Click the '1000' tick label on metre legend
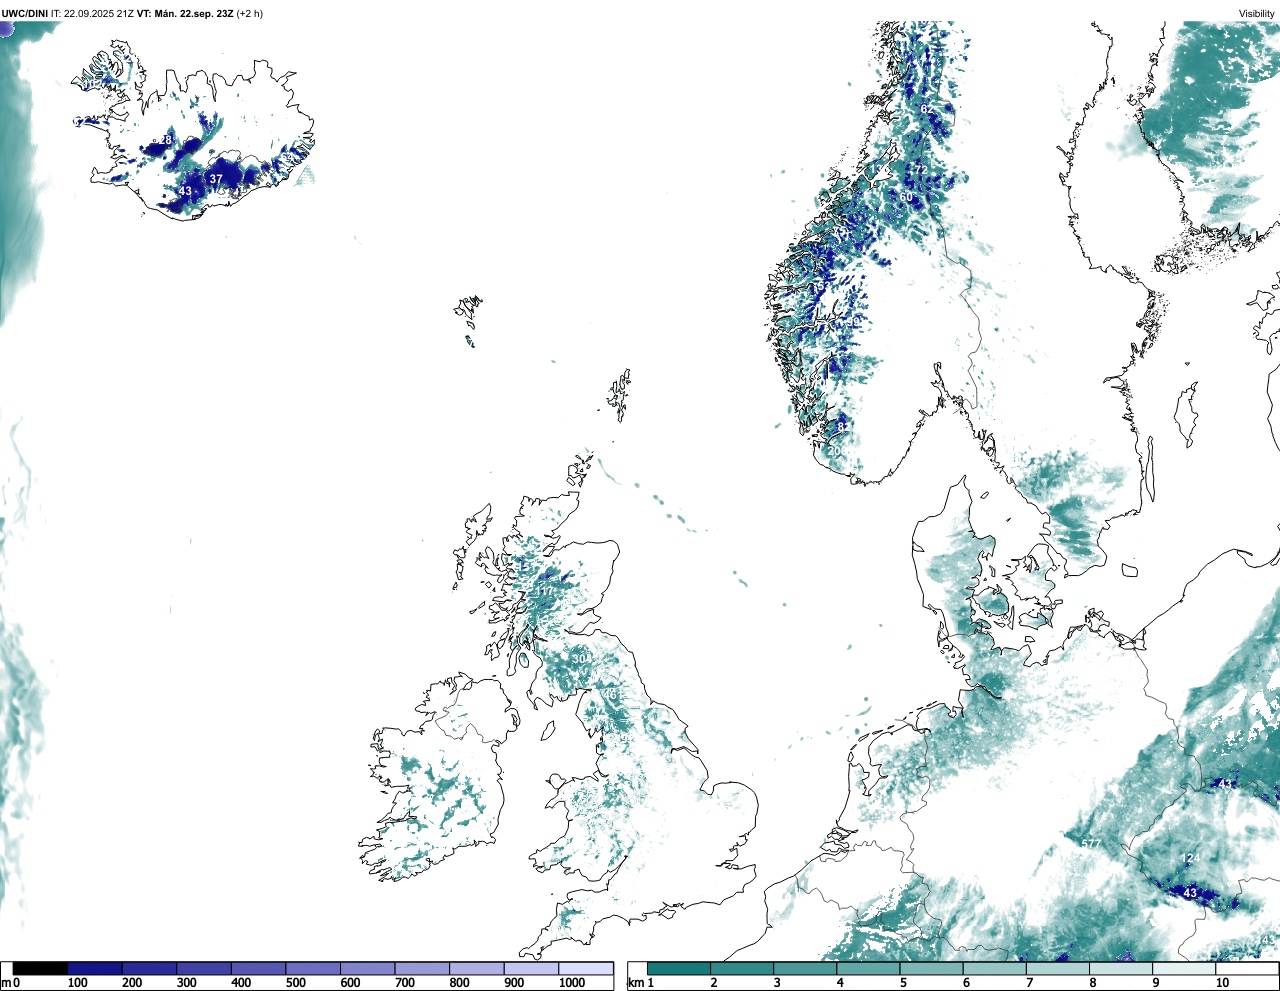1280x991 pixels. point(572,983)
